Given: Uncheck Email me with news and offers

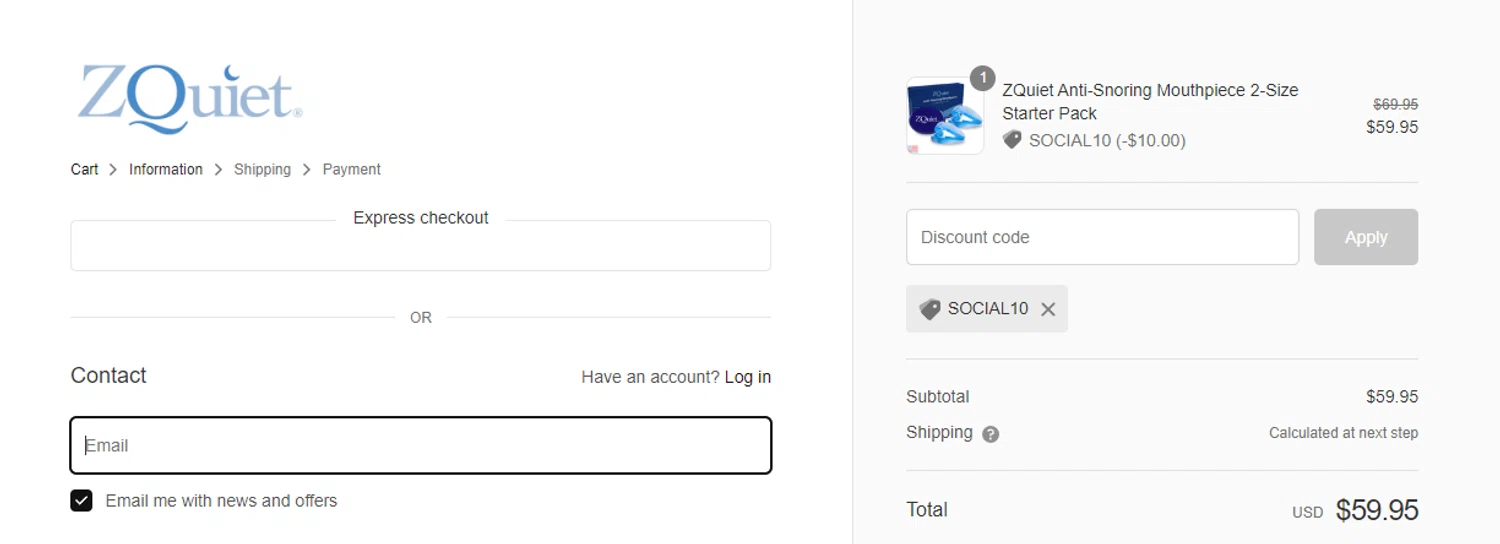Looking at the screenshot, I should [81, 501].
